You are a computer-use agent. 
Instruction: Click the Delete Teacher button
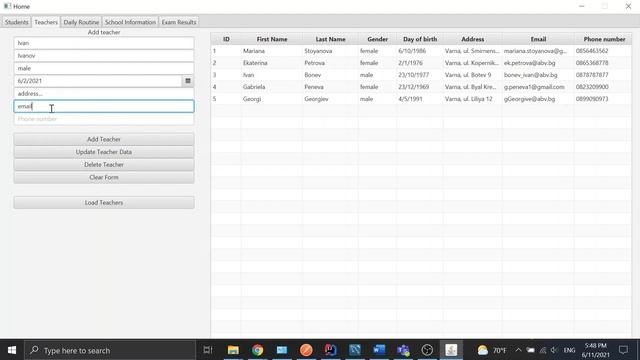(x=104, y=164)
